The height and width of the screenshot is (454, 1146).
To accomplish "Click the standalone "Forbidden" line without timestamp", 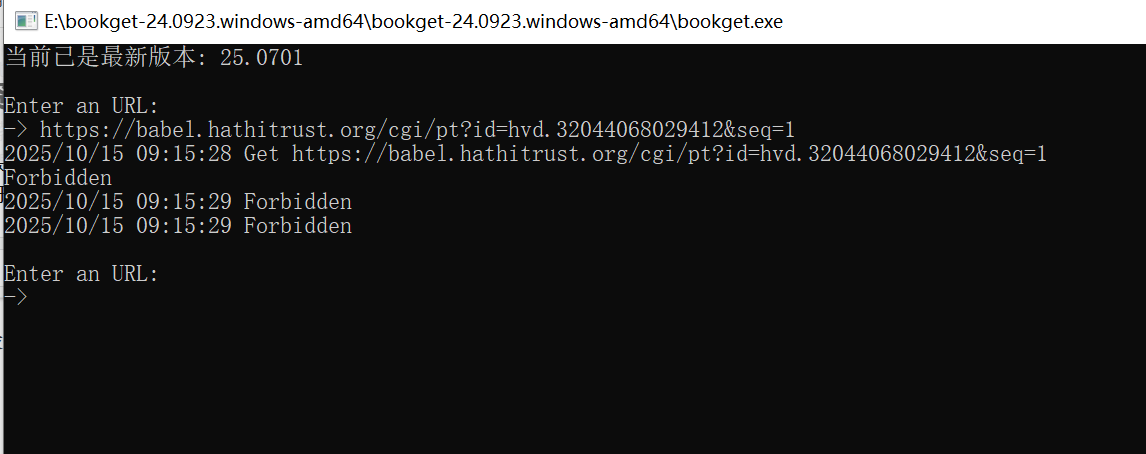I will pyautogui.click(x=58, y=178).
